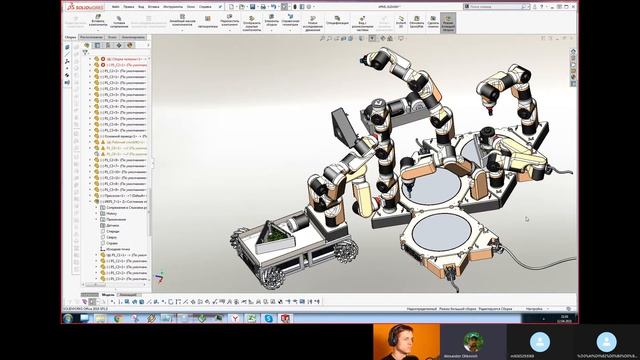Click Take Snapshot (Сделать снимок) icon
Viewport: 640px width, 360px height.
433,18
